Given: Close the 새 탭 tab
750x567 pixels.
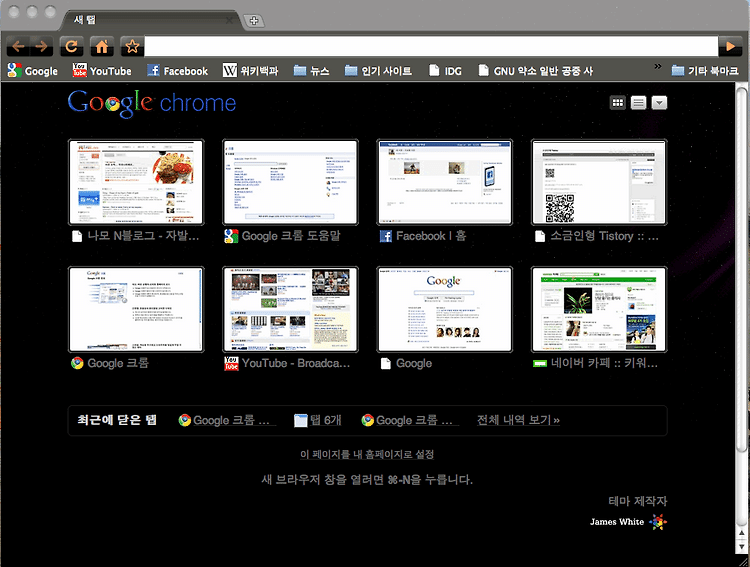Looking at the screenshot, I should 230,20.
